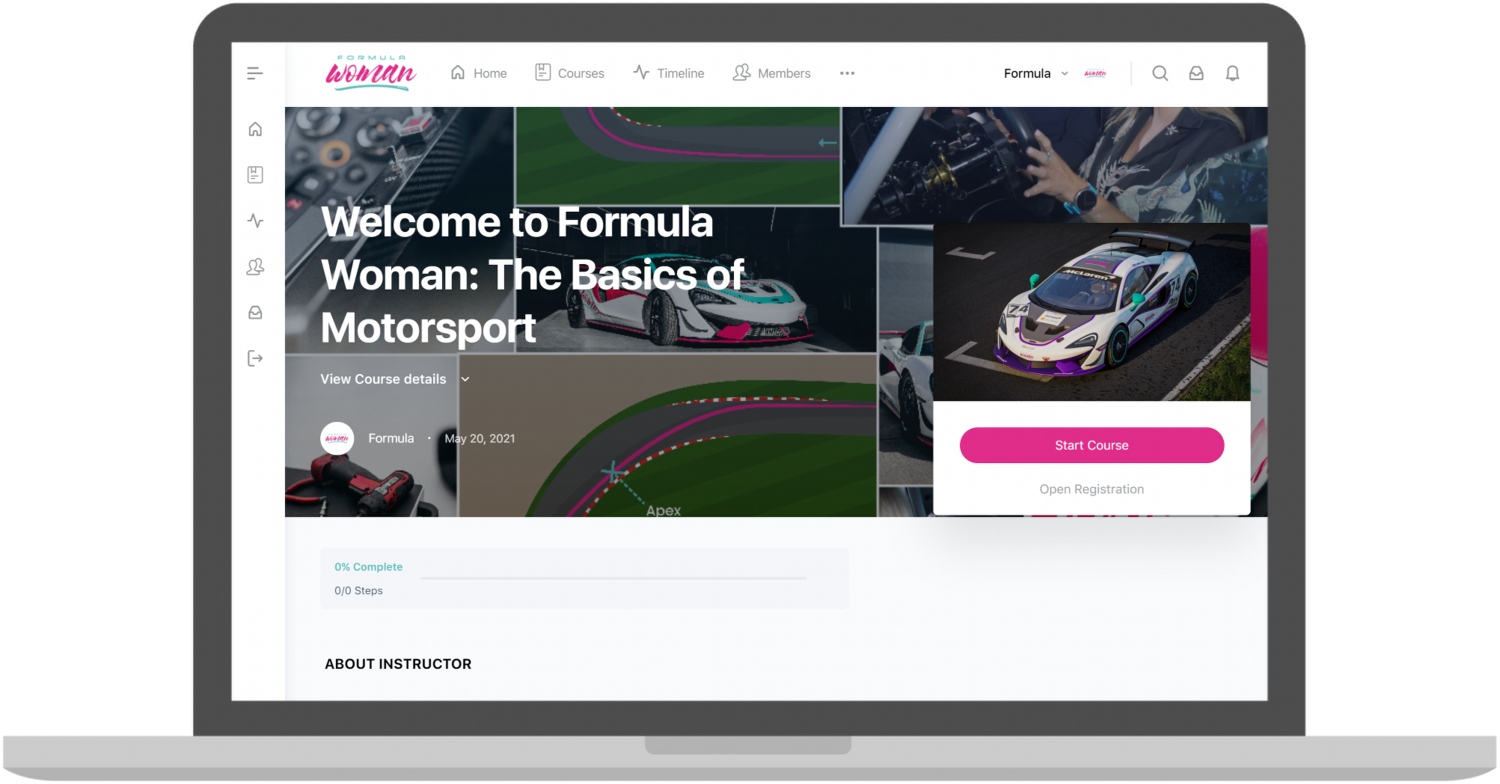Toggle the sidebar hamburger menu icon
This screenshot has height=784, width=1500.
[255, 73]
